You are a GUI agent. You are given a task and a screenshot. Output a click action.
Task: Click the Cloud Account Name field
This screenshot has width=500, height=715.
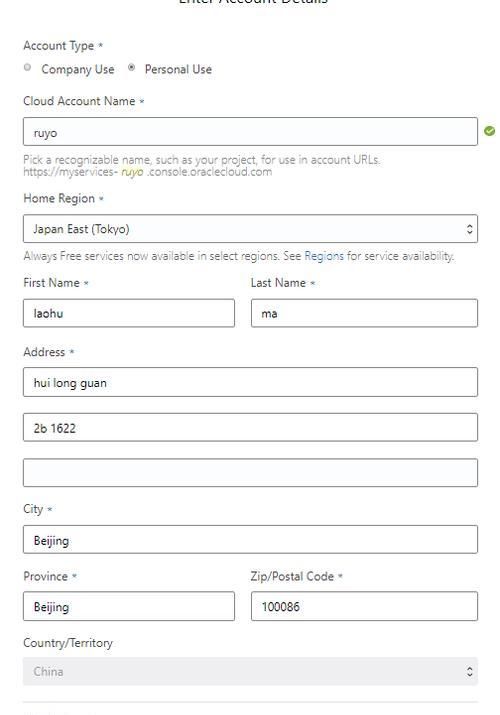tap(250, 132)
